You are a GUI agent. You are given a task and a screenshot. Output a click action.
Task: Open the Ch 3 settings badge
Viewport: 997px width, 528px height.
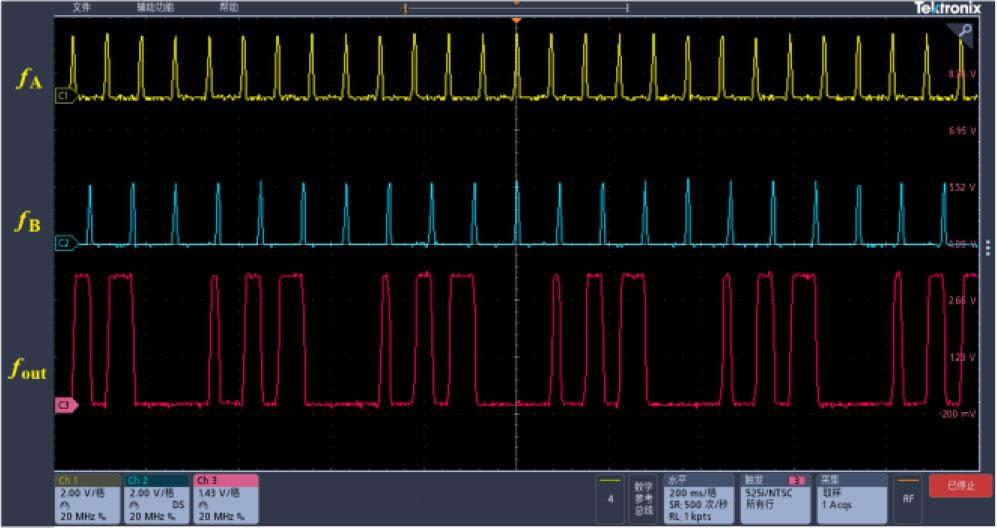tap(225, 498)
